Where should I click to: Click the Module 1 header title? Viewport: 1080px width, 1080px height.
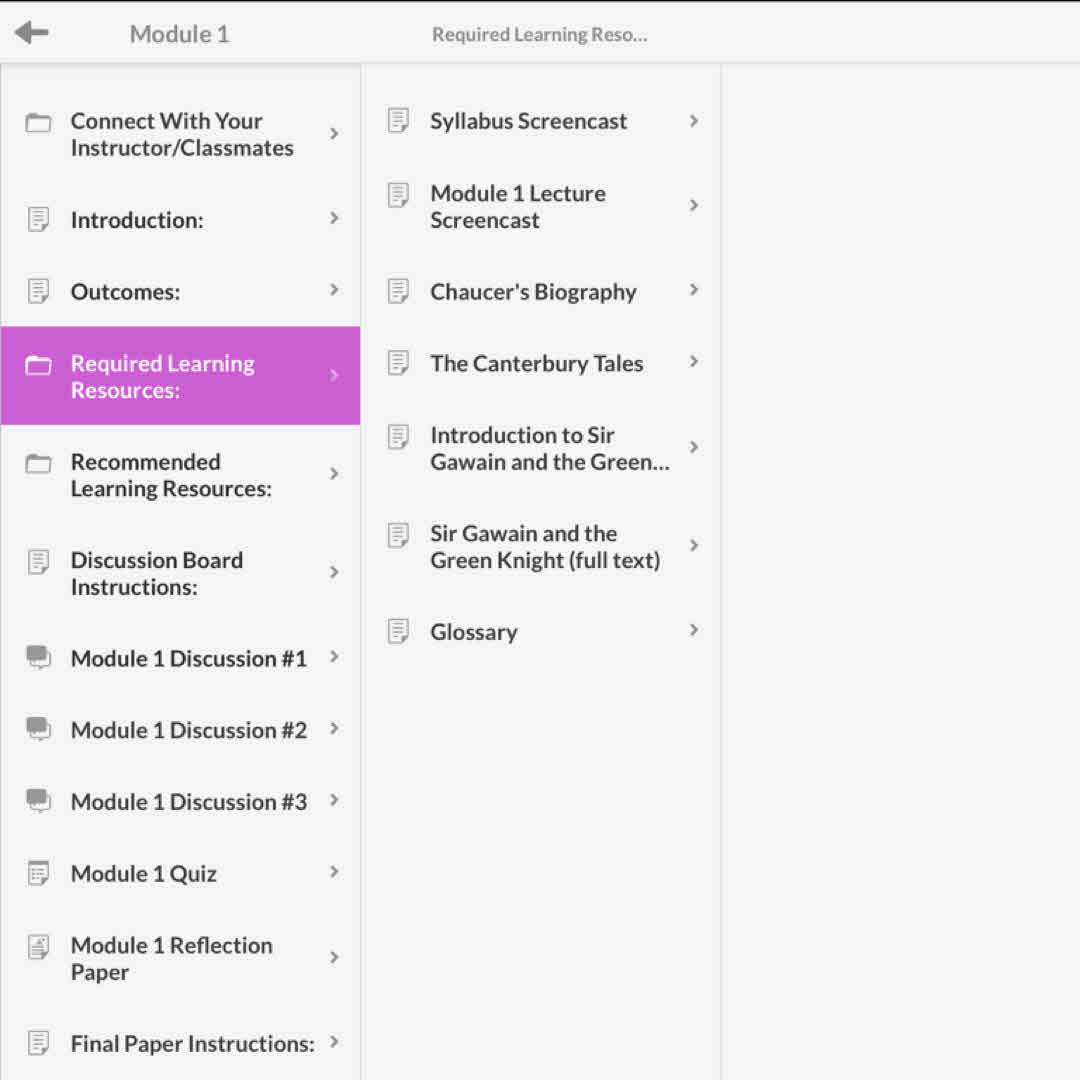179,34
